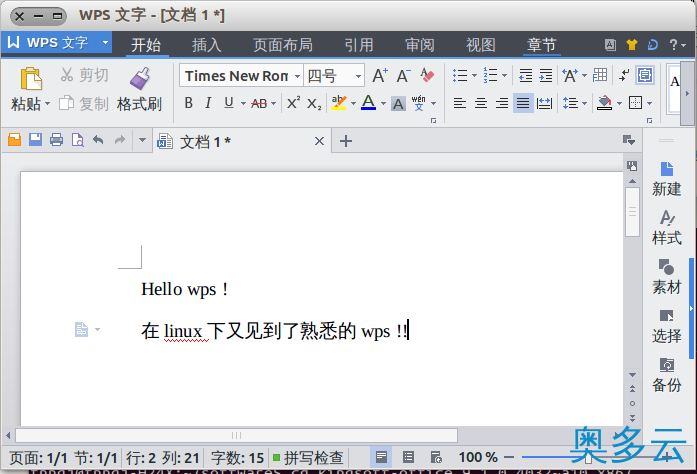Screen dimensions: 697x474
Task: Open print preview icon
Action: pos(77,140)
